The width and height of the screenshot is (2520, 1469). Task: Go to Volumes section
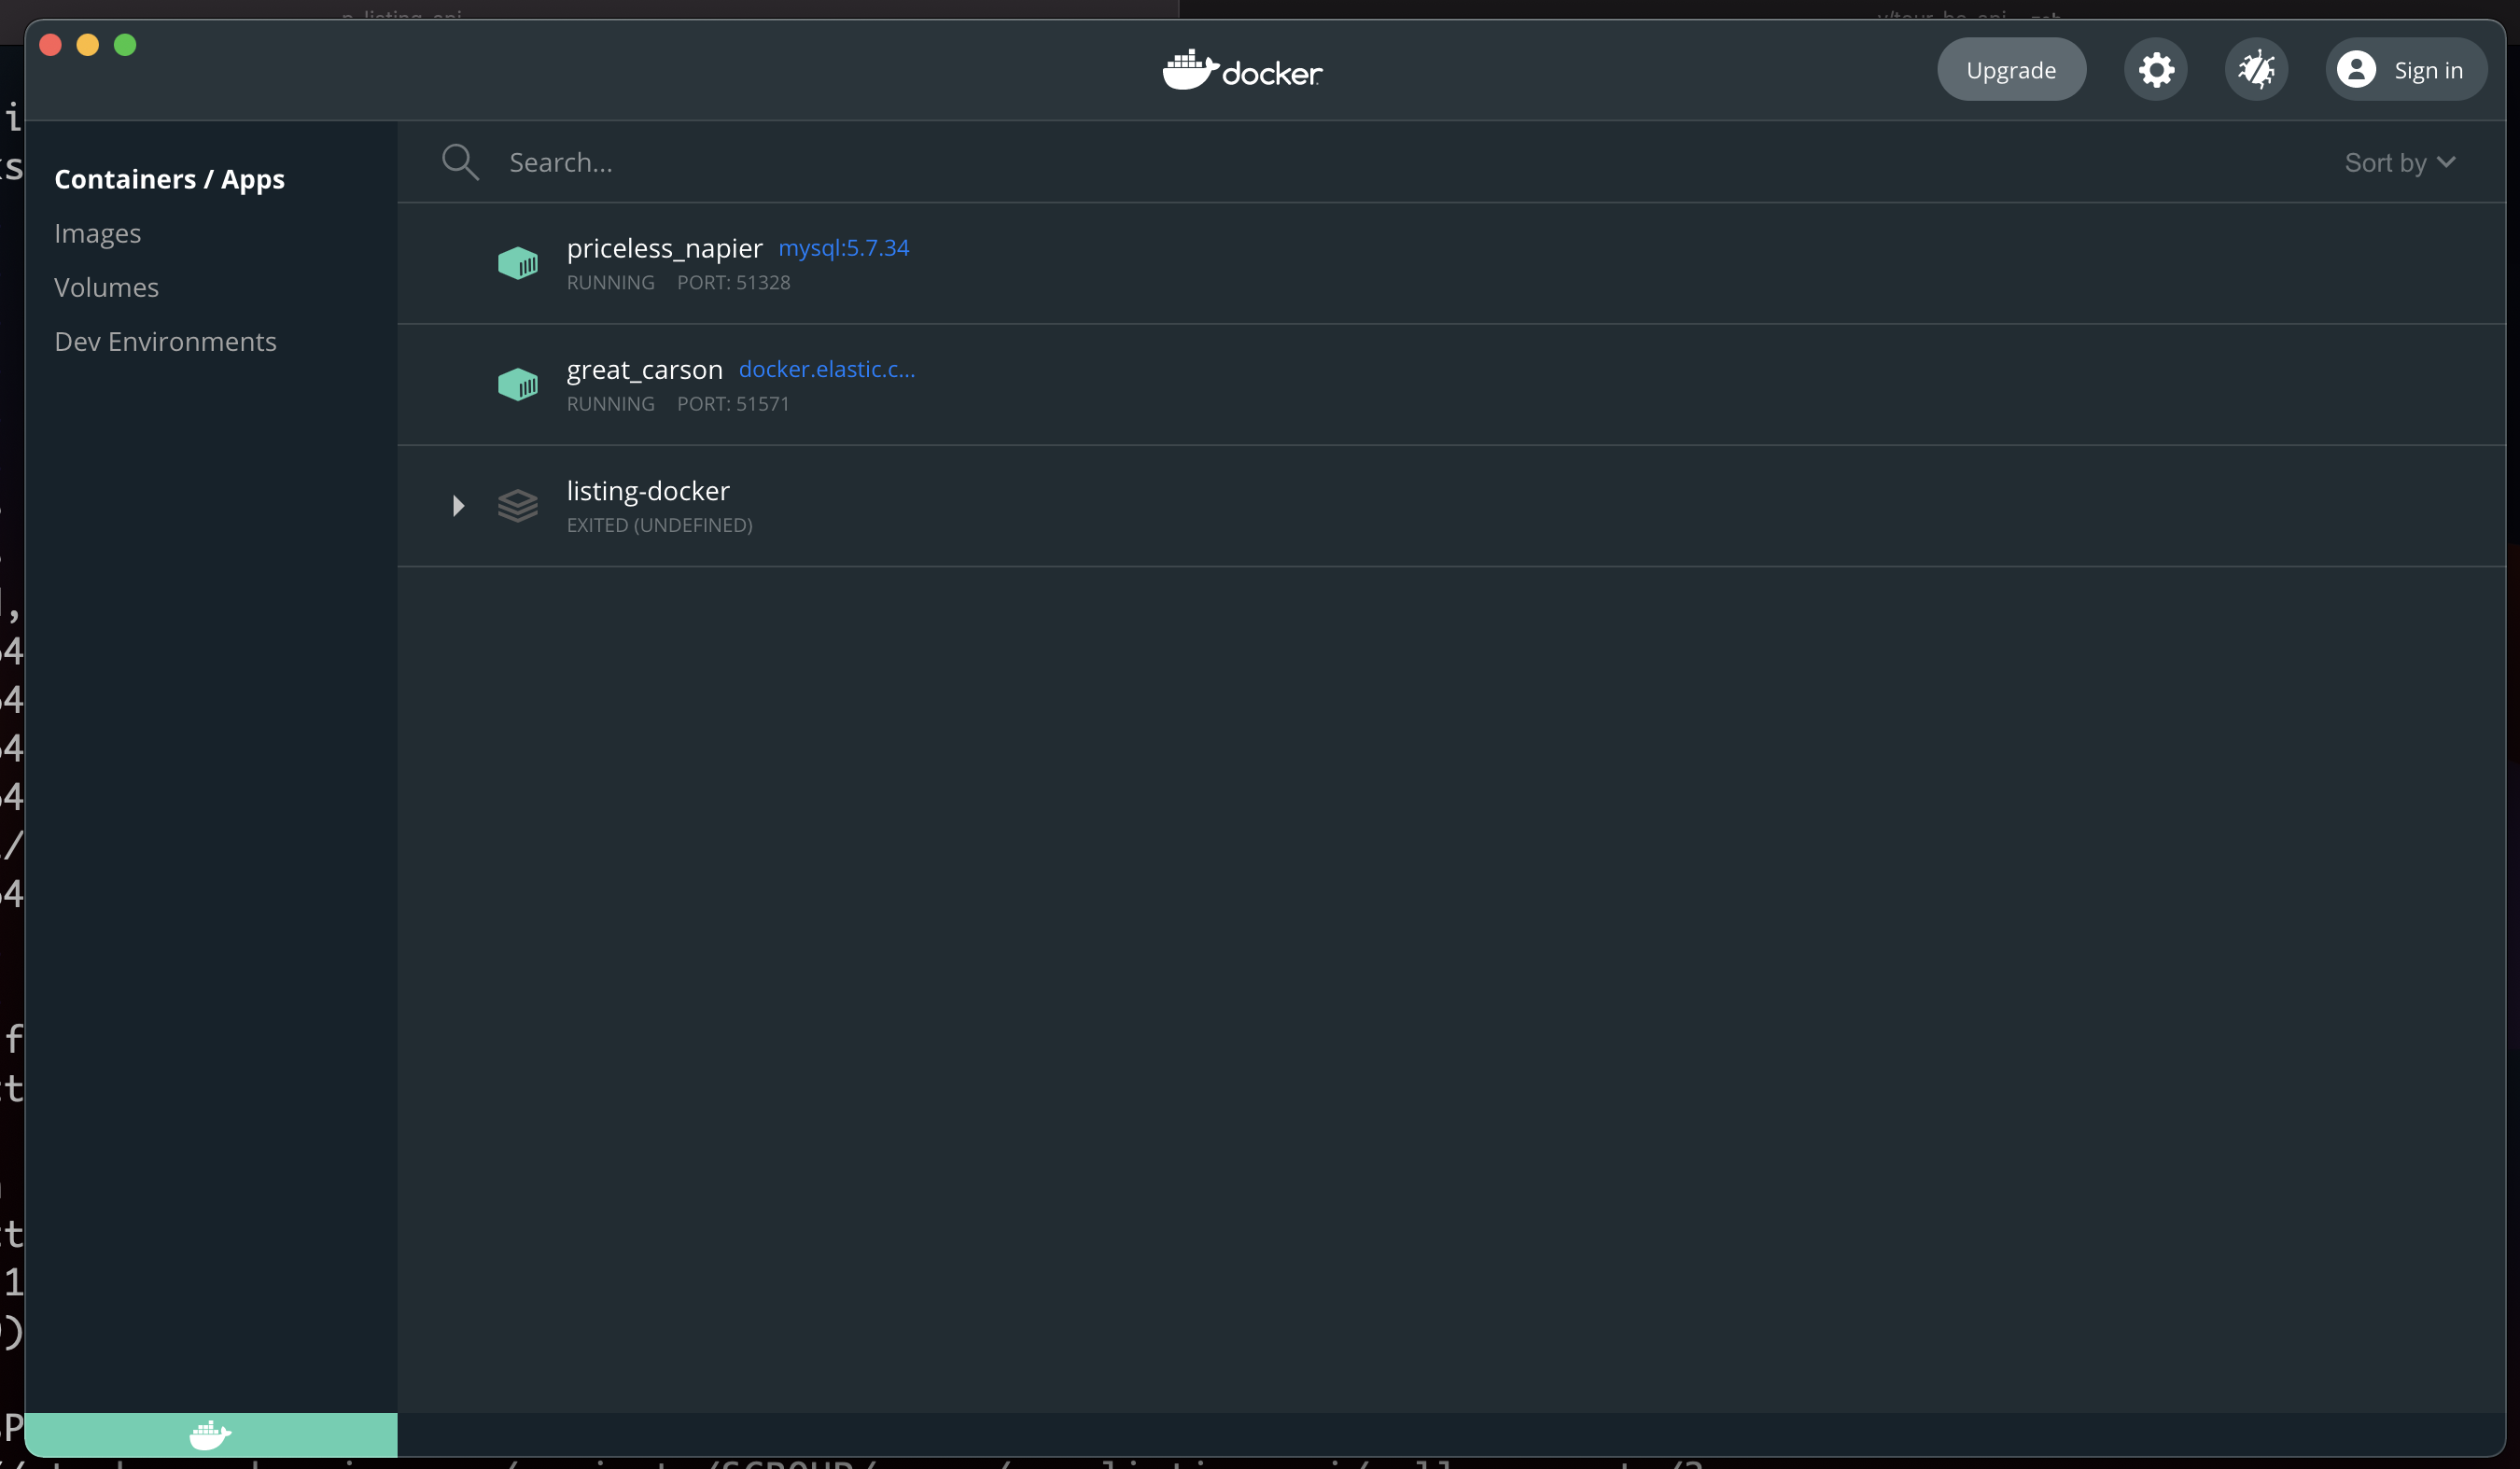pos(106,287)
